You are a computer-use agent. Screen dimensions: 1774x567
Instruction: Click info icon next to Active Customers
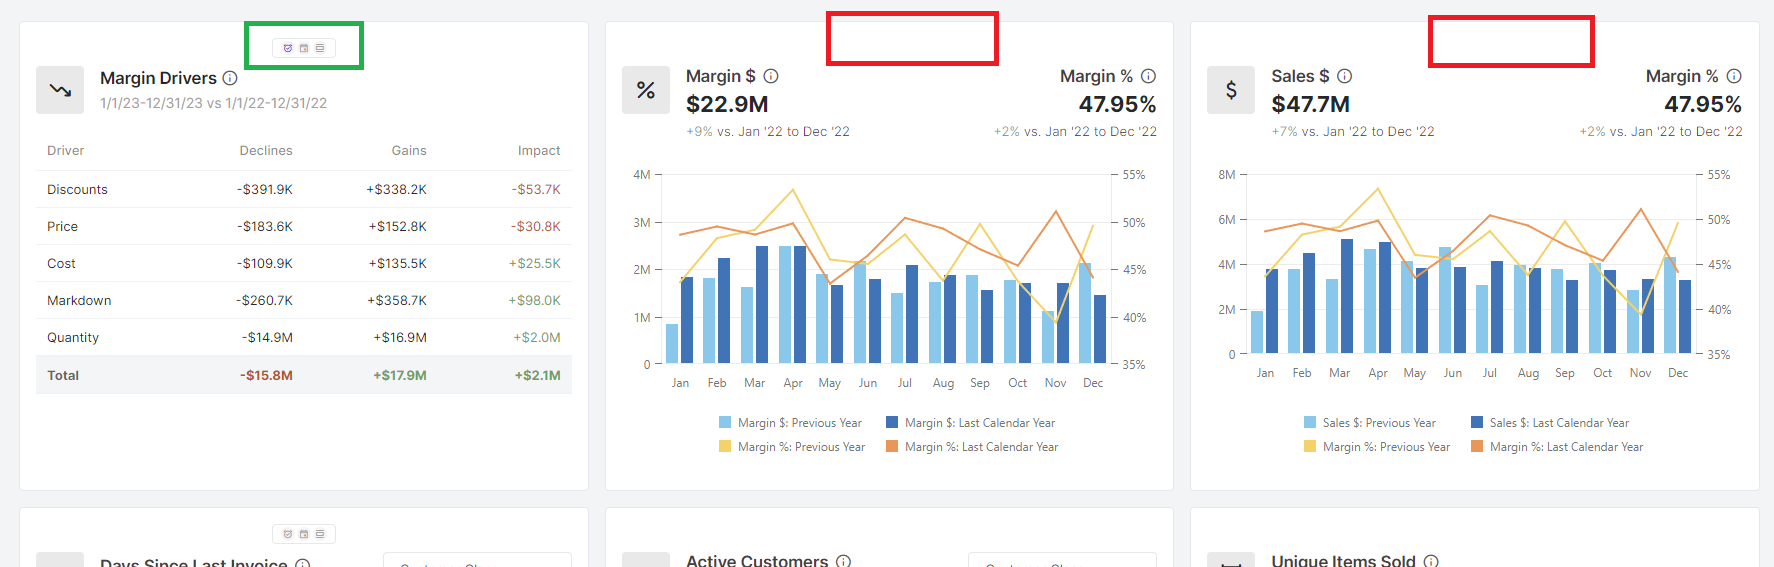pyautogui.click(x=843, y=561)
